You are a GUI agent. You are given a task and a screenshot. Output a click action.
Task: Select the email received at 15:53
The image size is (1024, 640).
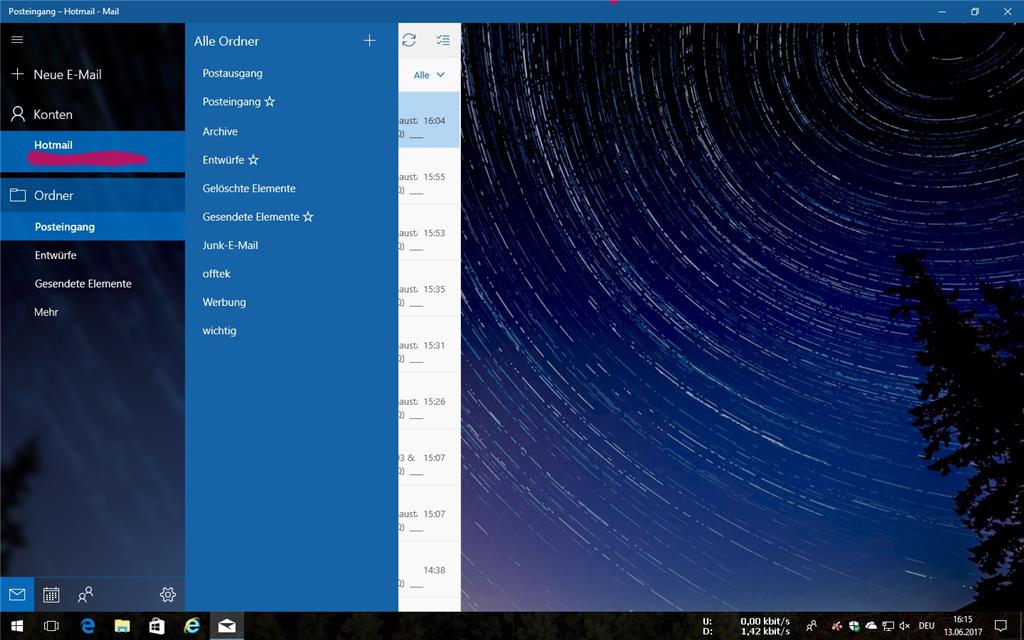pyautogui.click(x=428, y=232)
